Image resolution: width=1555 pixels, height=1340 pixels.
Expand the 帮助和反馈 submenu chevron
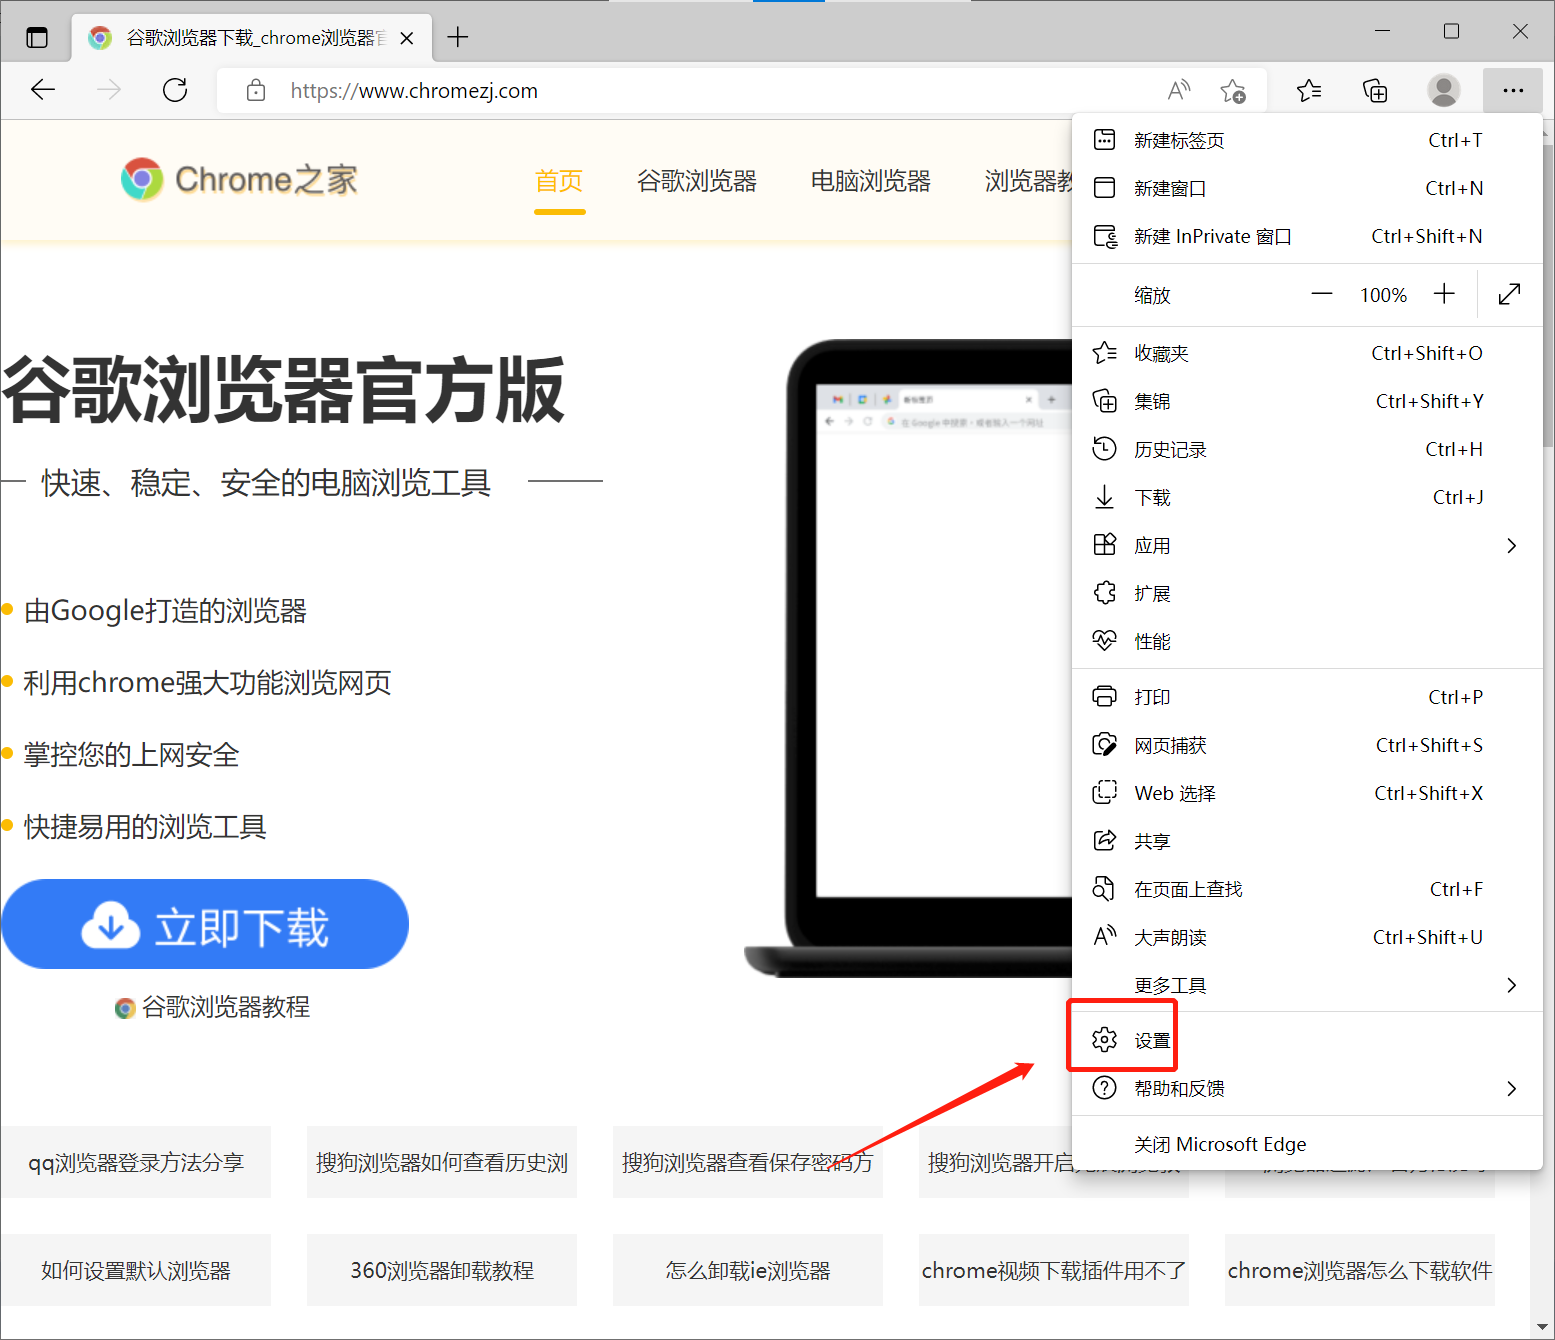click(1510, 1088)
